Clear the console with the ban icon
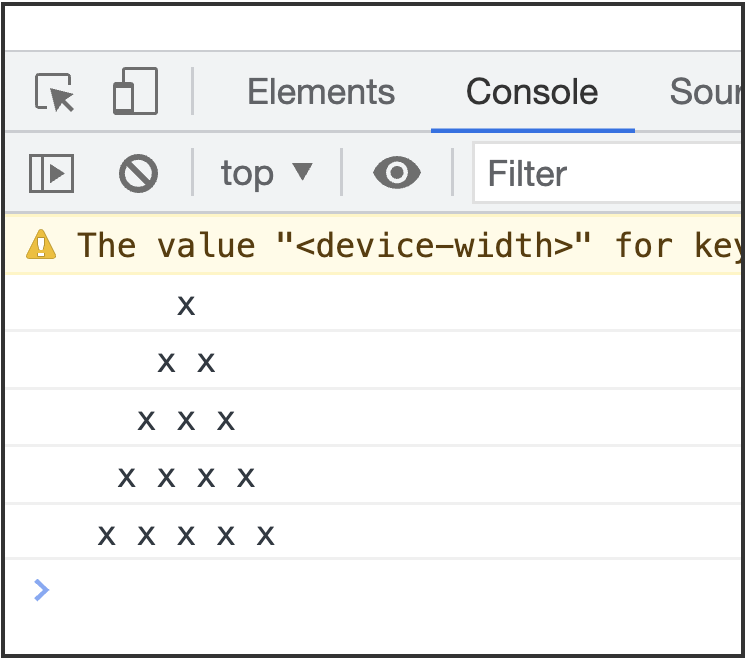Screen dimensions: 748x660 (x=138, y=174)
